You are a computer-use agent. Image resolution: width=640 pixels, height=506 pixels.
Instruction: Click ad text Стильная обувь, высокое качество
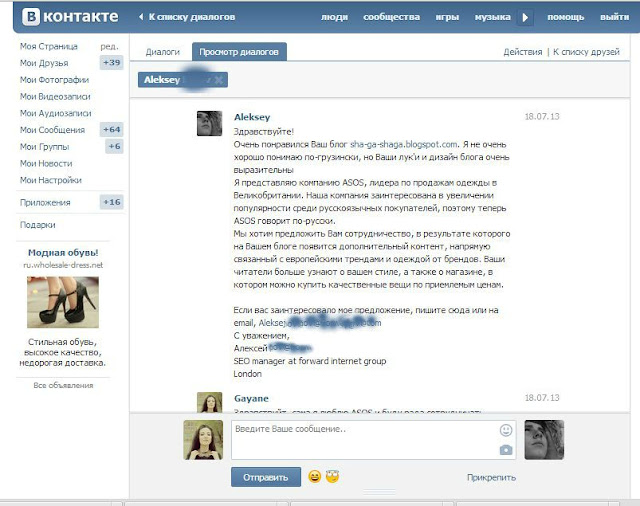pyautogui.click(x=63, y=352)
